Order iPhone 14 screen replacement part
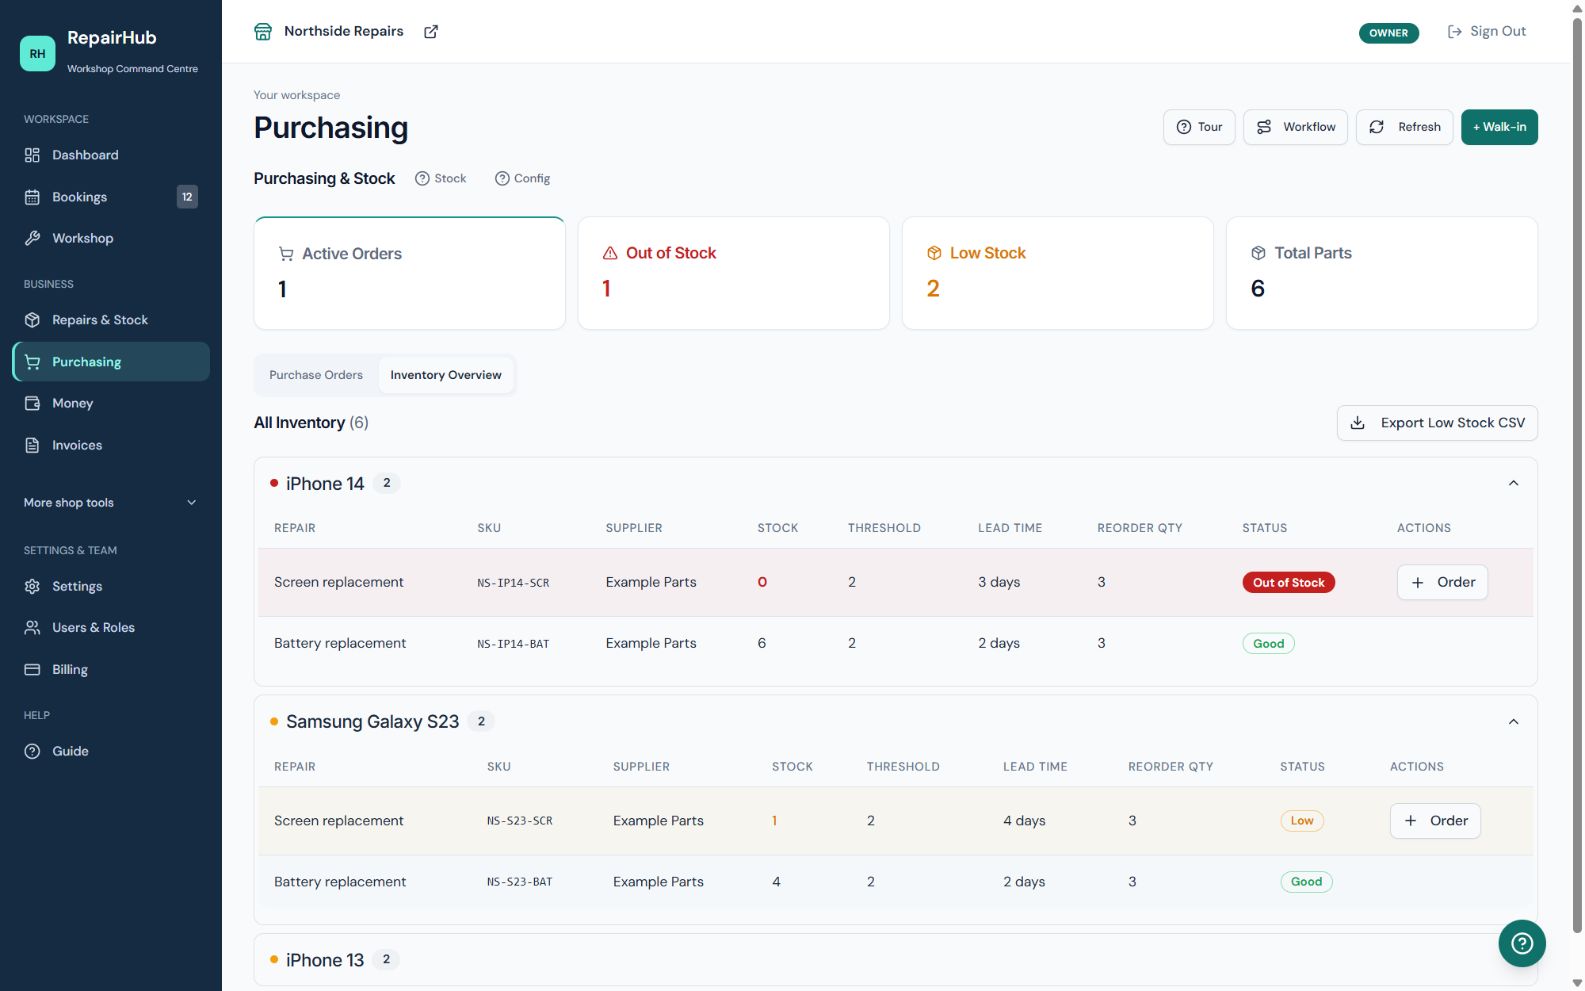The image size is (1585, 991). coord(1442,582)
